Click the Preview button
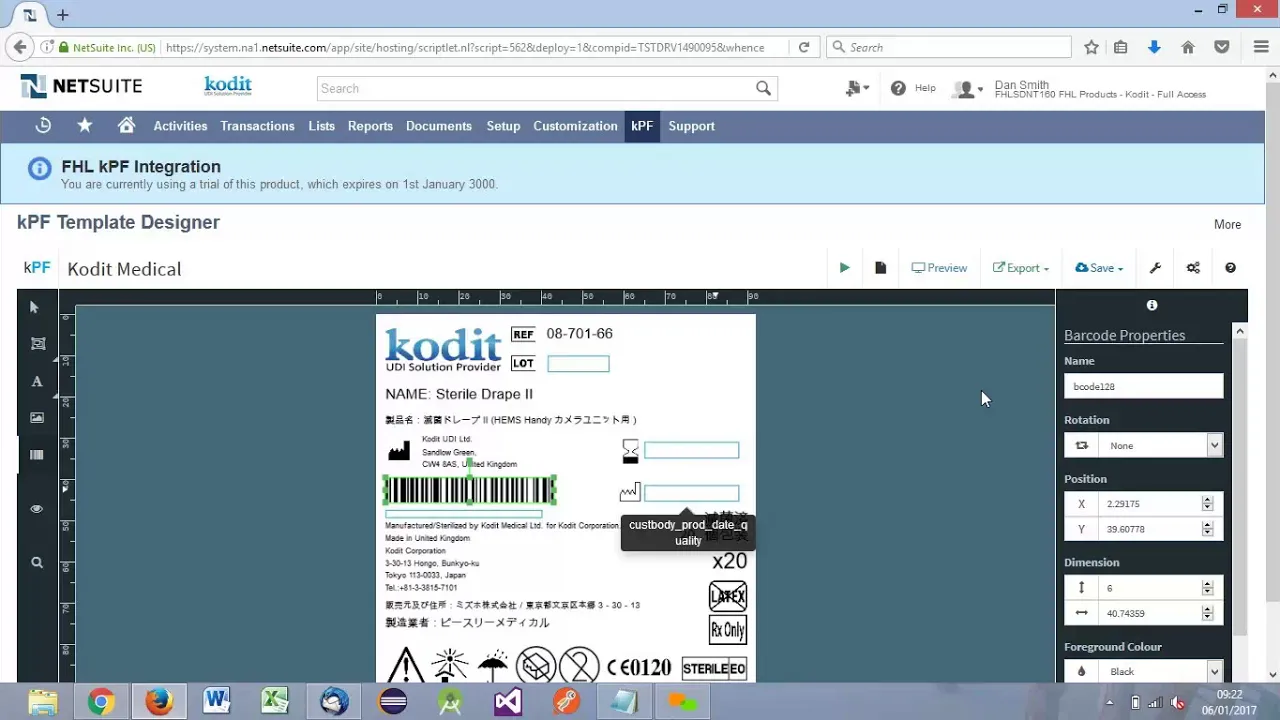Image resolution: width=1280 pixels, height=720 pixels. coord(939,268)
